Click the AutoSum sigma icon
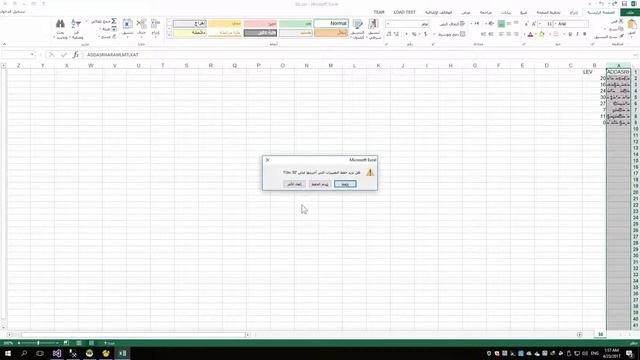The width and height of the screenshot is (640, 360). pos(114,21)
